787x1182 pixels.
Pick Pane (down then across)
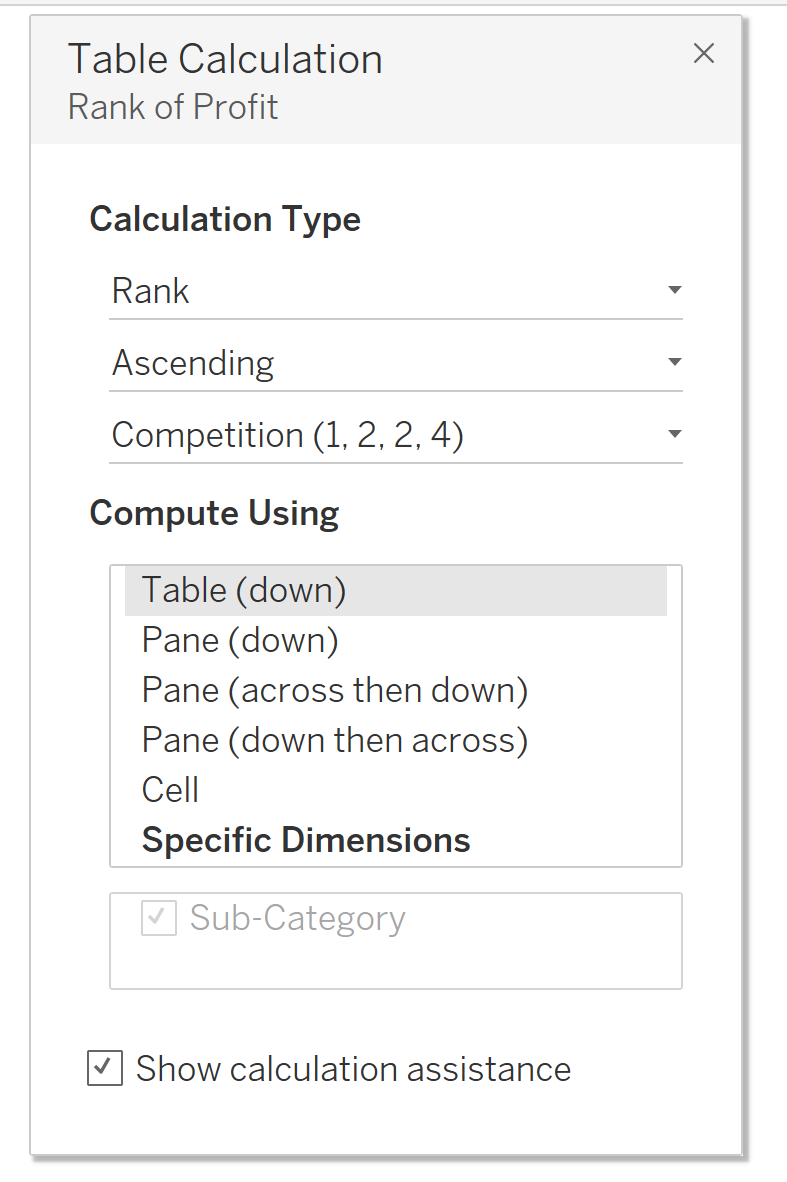(x=334, y=740)
